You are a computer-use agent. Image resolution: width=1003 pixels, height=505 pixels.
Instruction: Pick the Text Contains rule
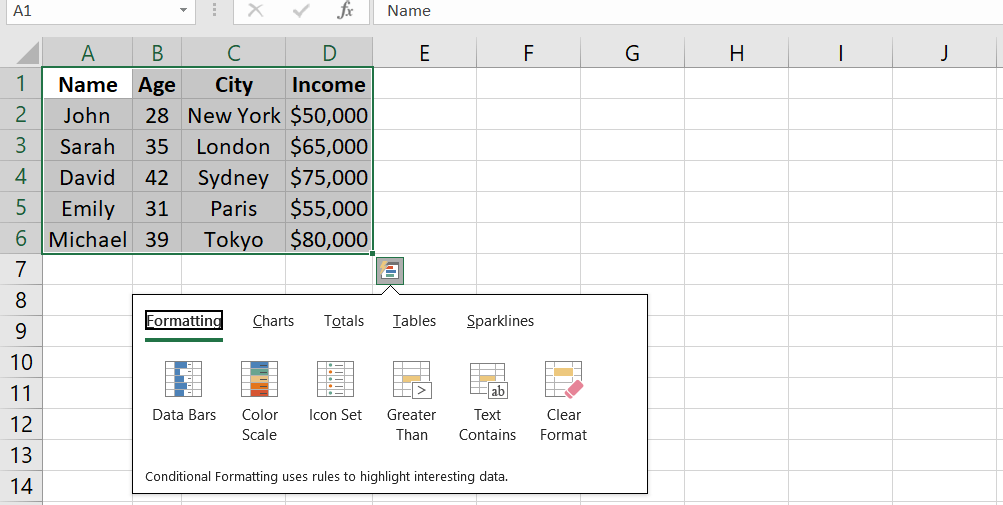[x=487, y=381]
